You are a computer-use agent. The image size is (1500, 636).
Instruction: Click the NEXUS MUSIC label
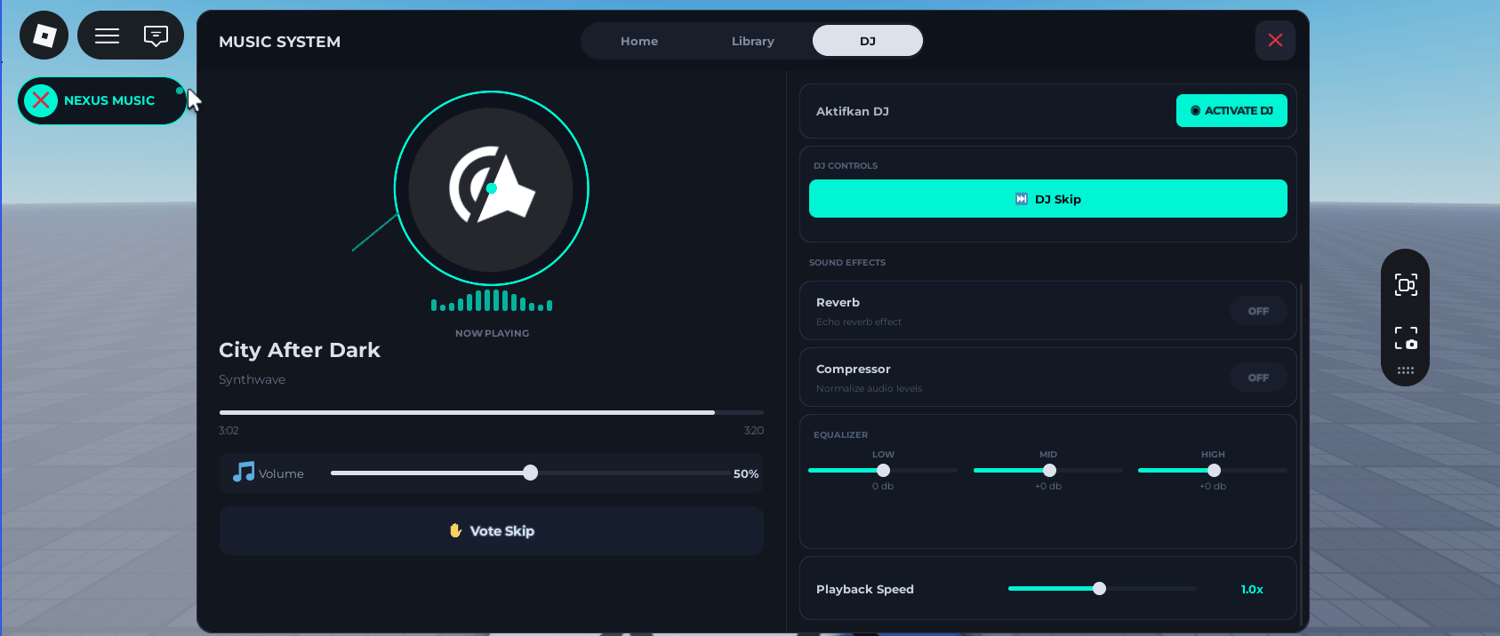[x=109, y=100]
